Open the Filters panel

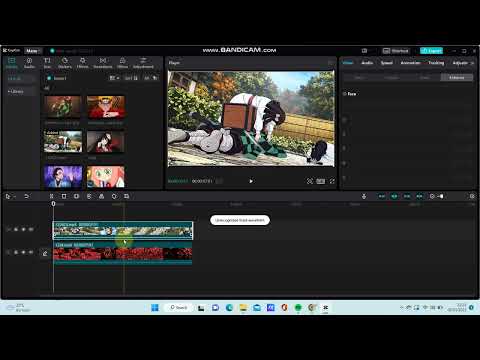click(x=122, y=62)
